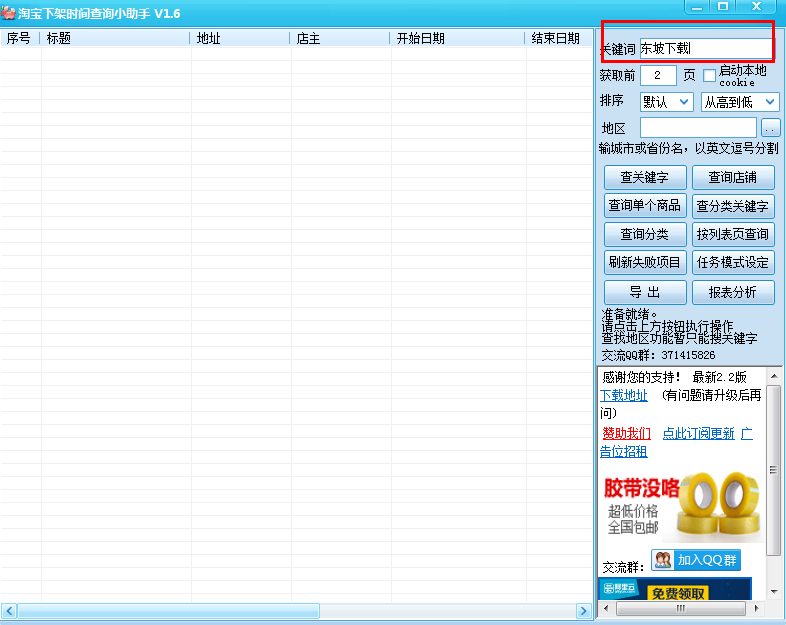Click the 广告位招租 link

(624, 451)
